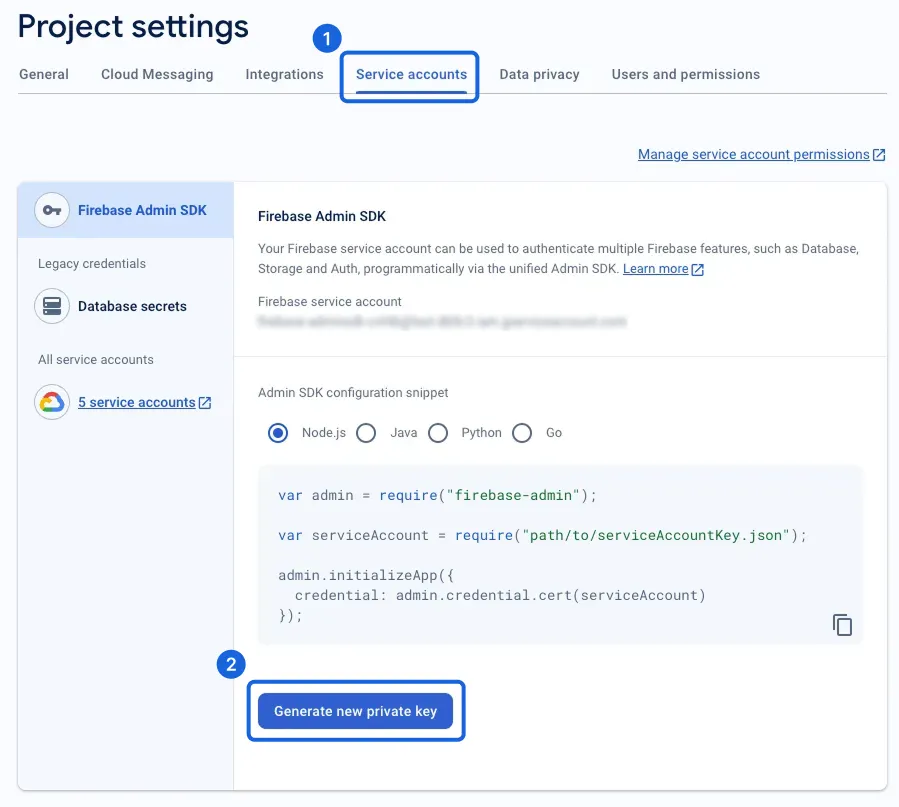Click the credential: admin.credential.cert code line
This screenshot has height=807, width=899.
coord(500,596)
